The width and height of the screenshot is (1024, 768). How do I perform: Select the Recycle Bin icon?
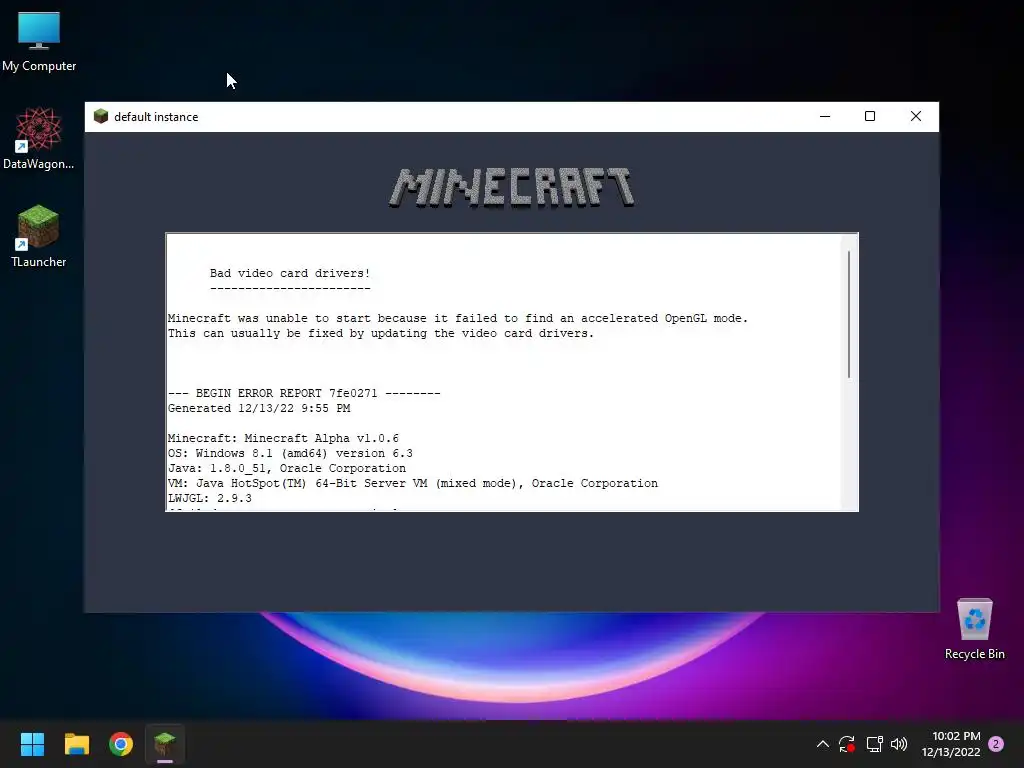pos(974,630)
